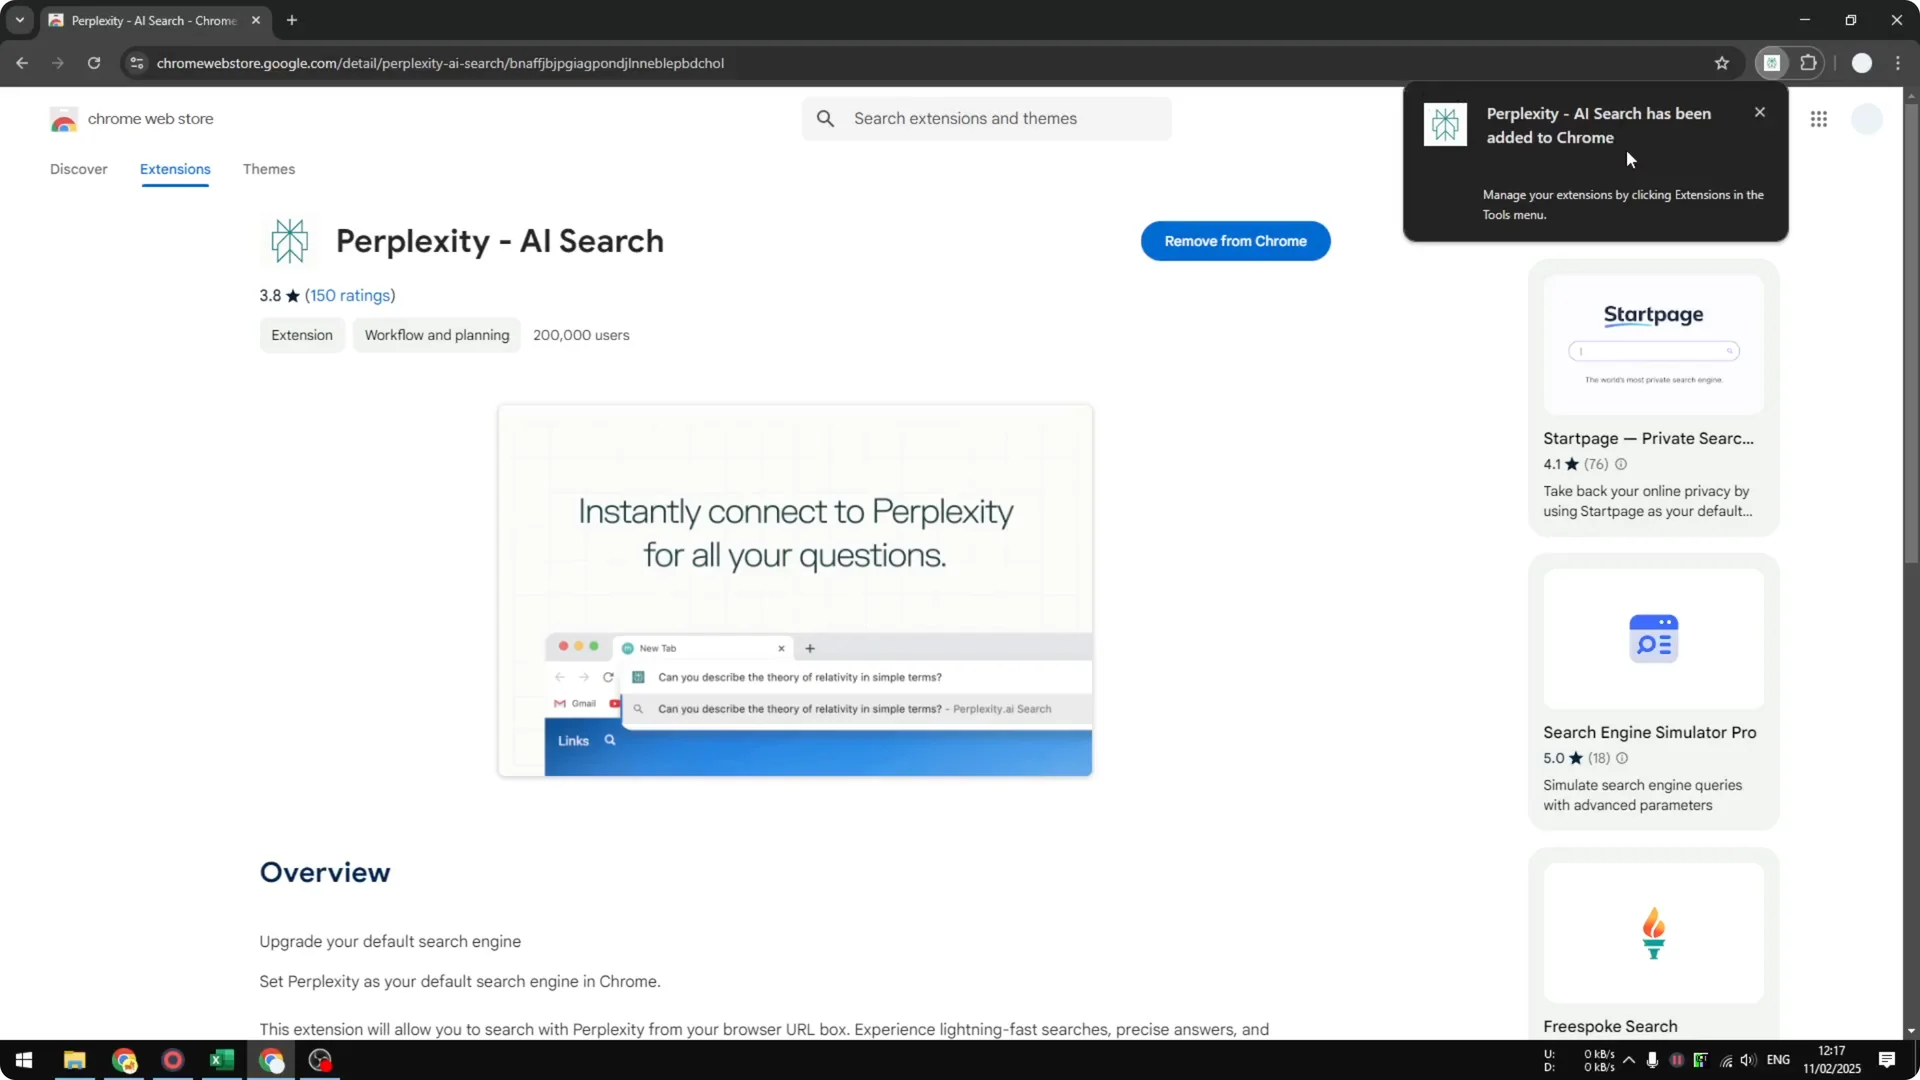Switch to the Themes tab
1920x1080 pixels.
(x=269, y=169)
